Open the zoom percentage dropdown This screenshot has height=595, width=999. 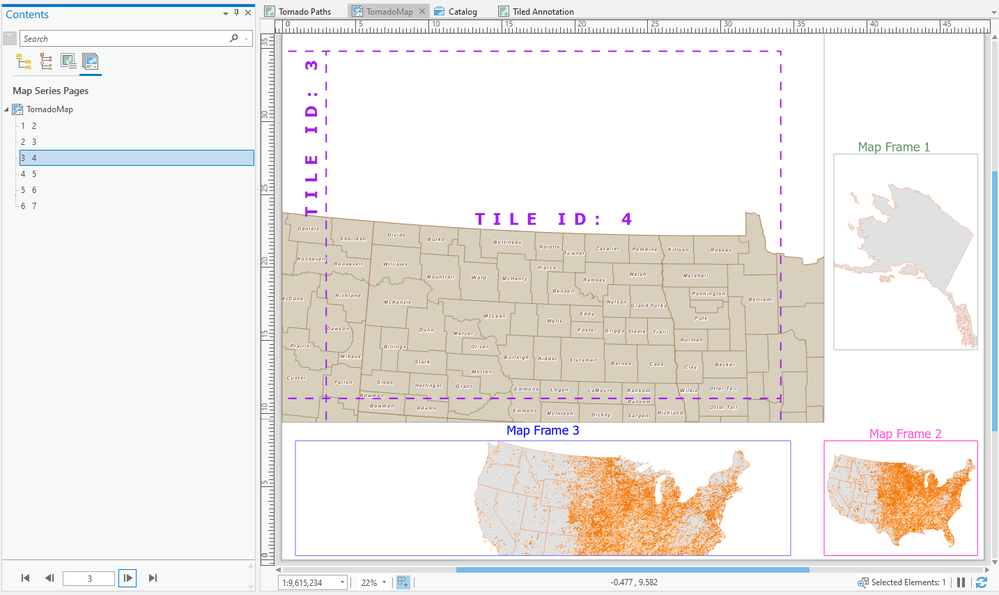tap(386, 582)
